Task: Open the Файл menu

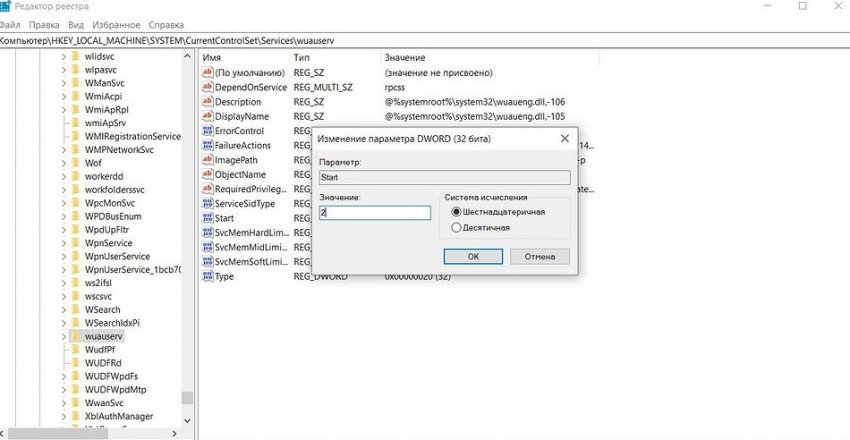Action: [x=9, y=23]
